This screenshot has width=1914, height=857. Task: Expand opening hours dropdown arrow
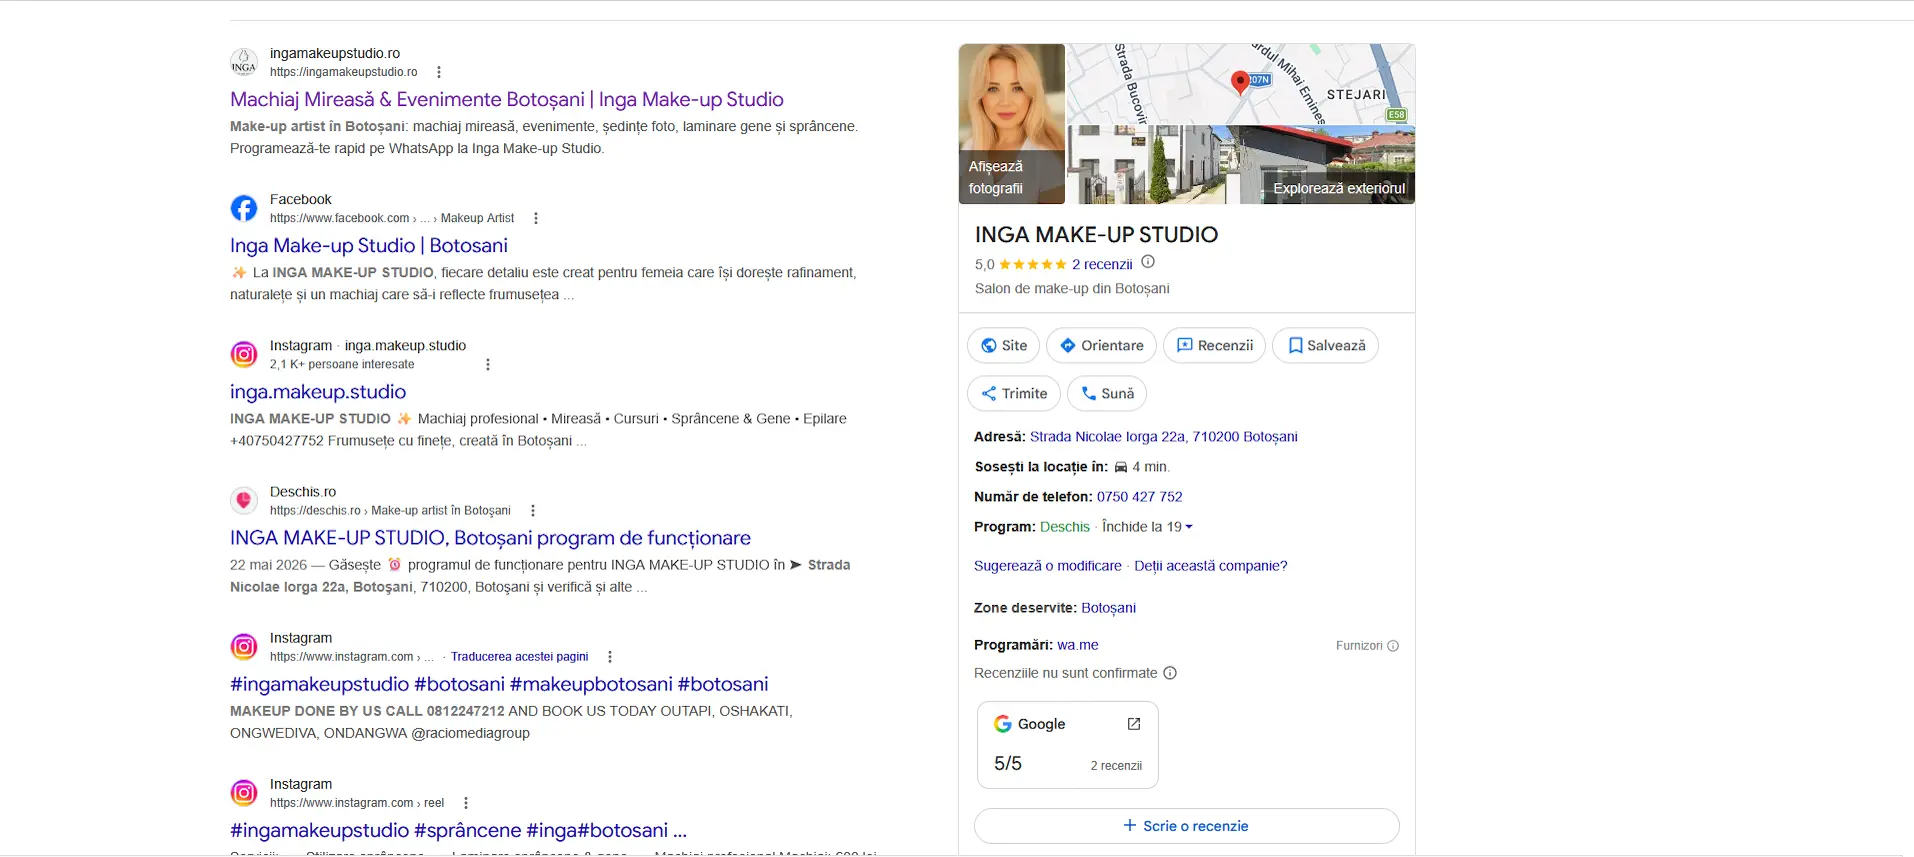tap(1189, 527)
